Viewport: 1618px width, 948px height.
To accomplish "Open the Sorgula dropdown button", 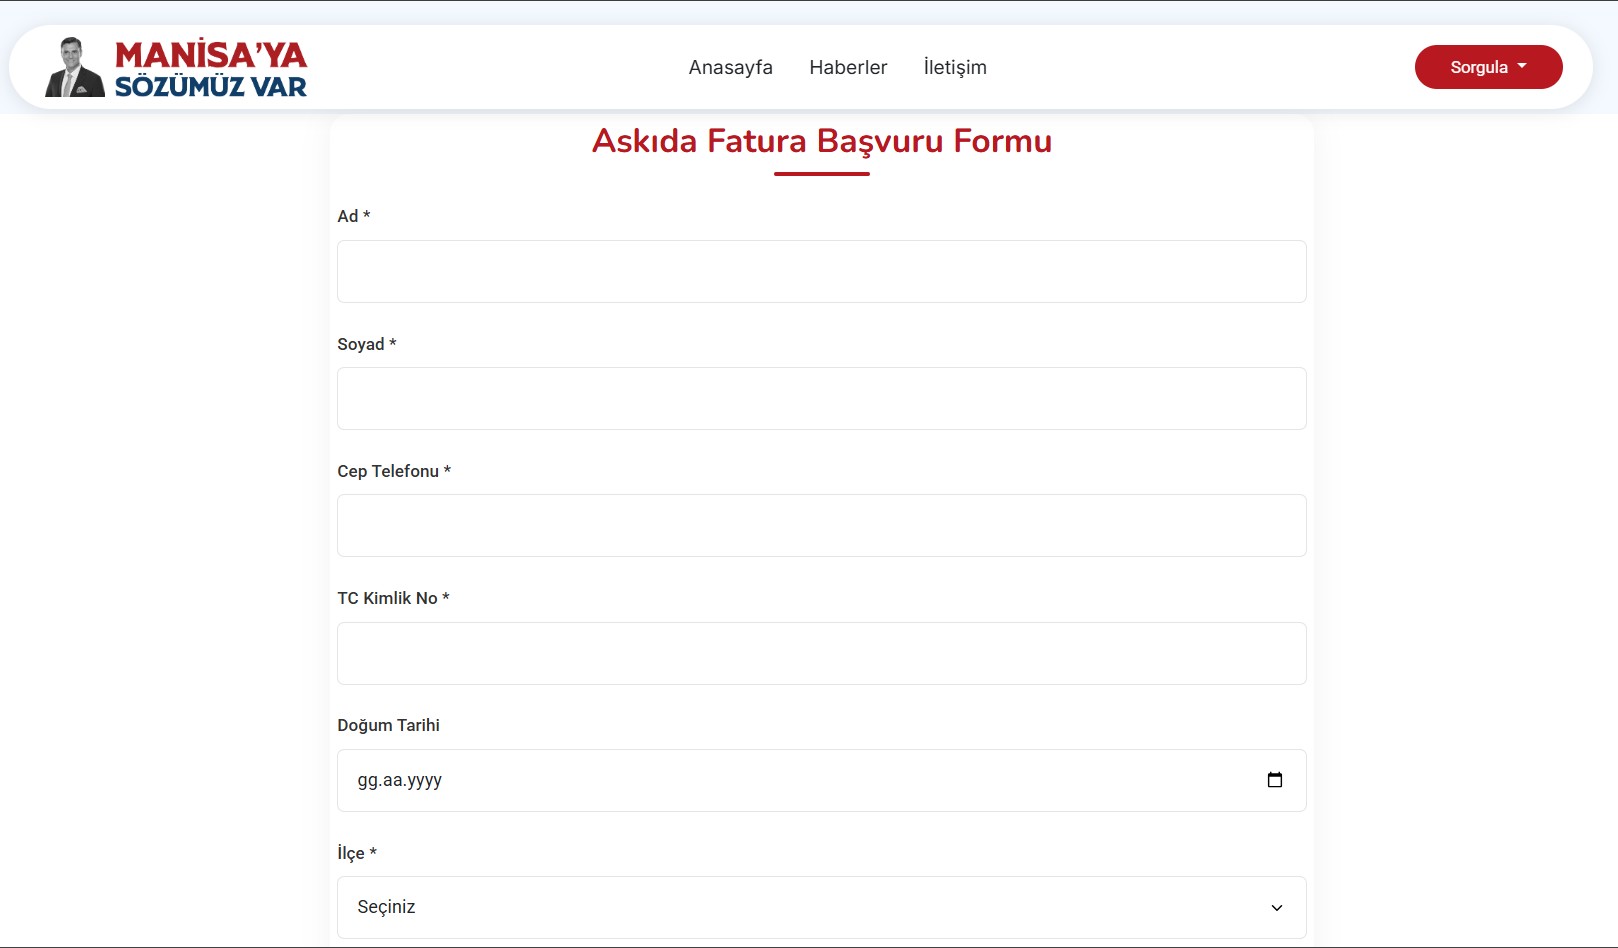I will 1487,67.
